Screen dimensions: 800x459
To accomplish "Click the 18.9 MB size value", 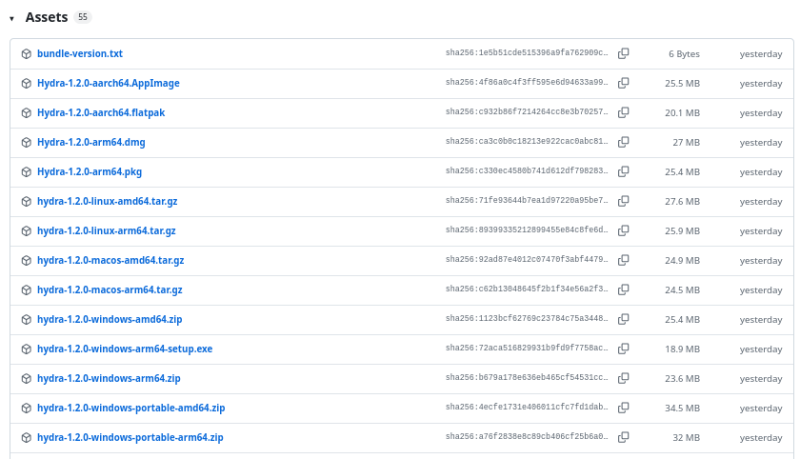I will pos(682,349).
